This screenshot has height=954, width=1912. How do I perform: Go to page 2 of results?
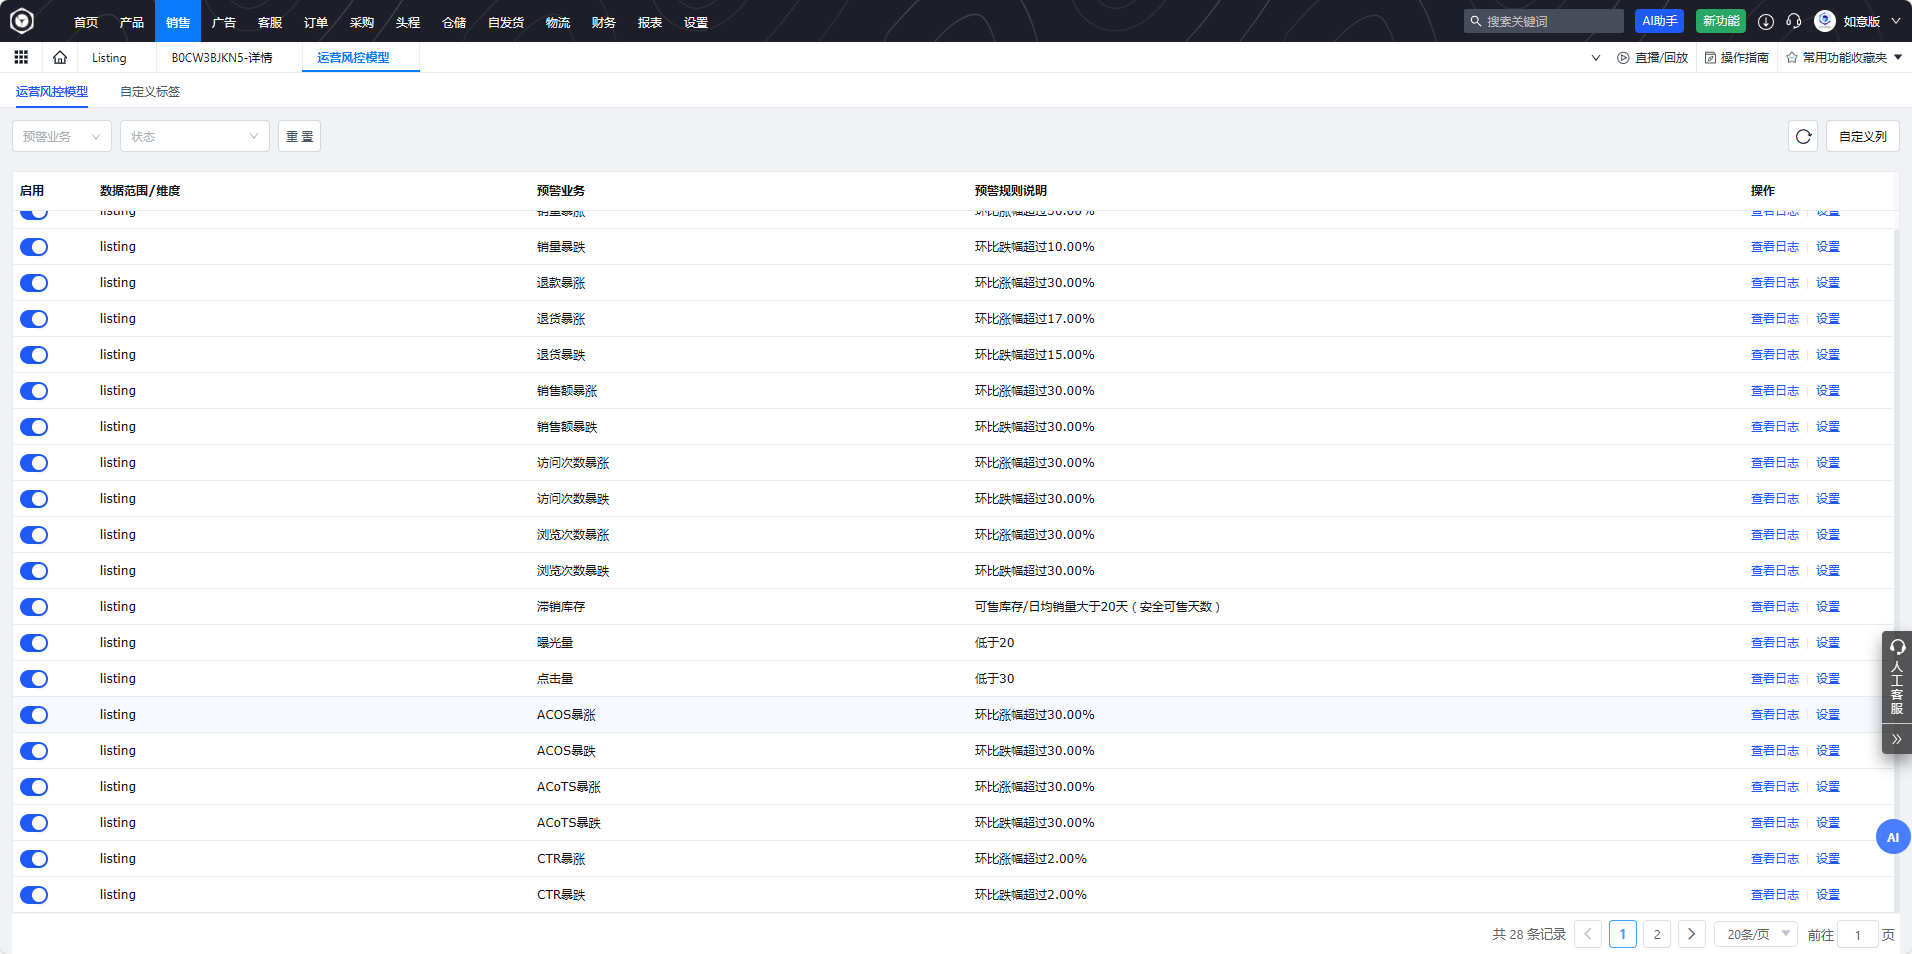(1657, 934)
